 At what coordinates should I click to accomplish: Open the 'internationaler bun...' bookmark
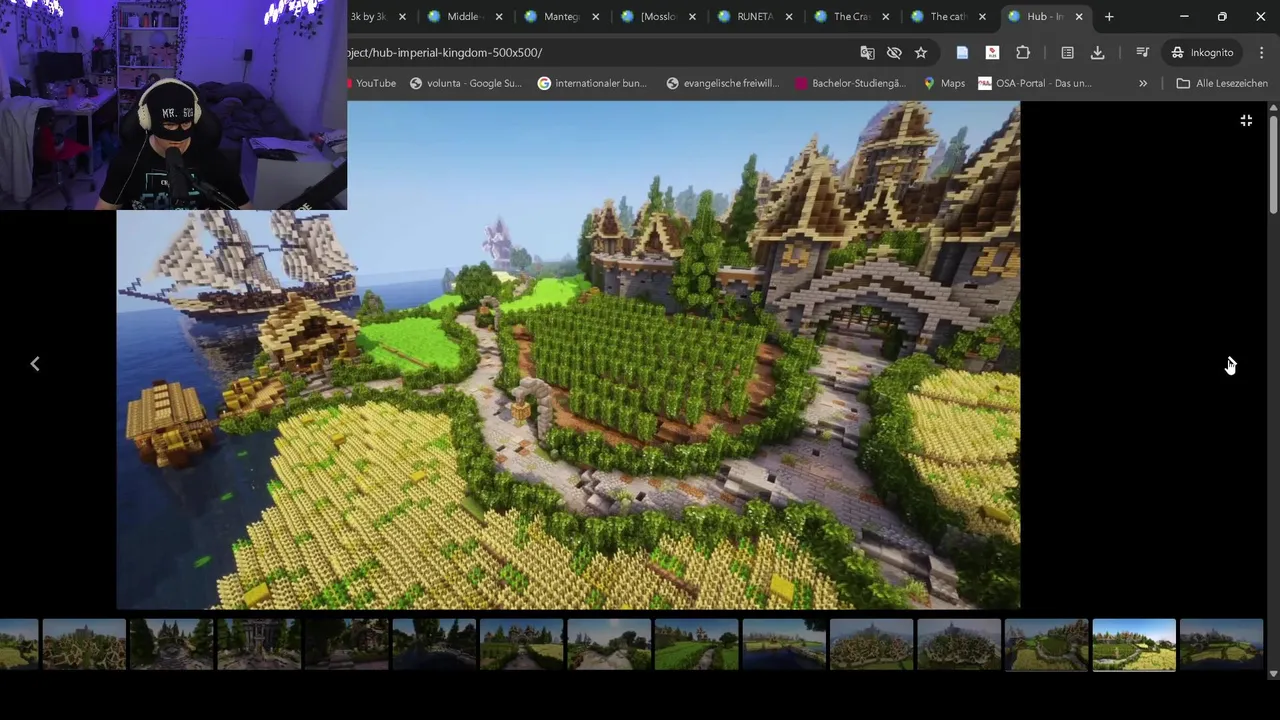(x=592, y=83)
